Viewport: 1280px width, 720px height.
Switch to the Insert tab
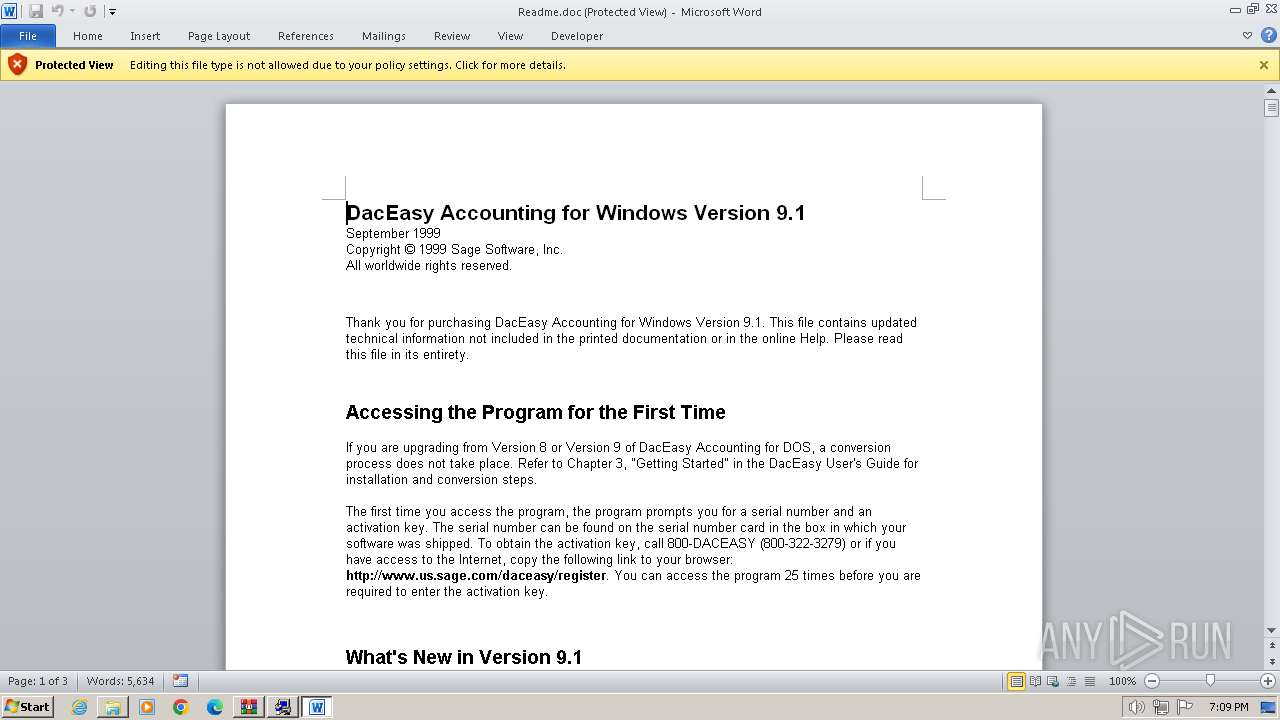145,36
